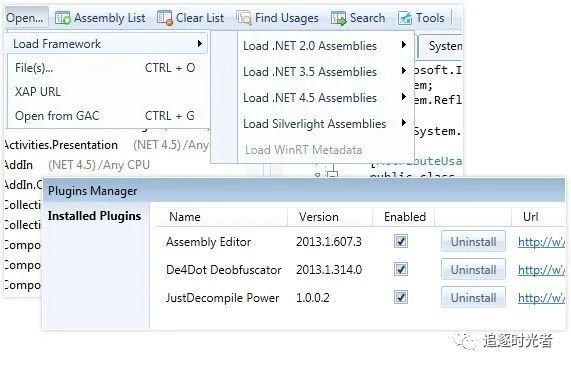Click the Assembly List toolbar icon
The width and height of the screenshot is (571, 366).
[x=63, y=18]
